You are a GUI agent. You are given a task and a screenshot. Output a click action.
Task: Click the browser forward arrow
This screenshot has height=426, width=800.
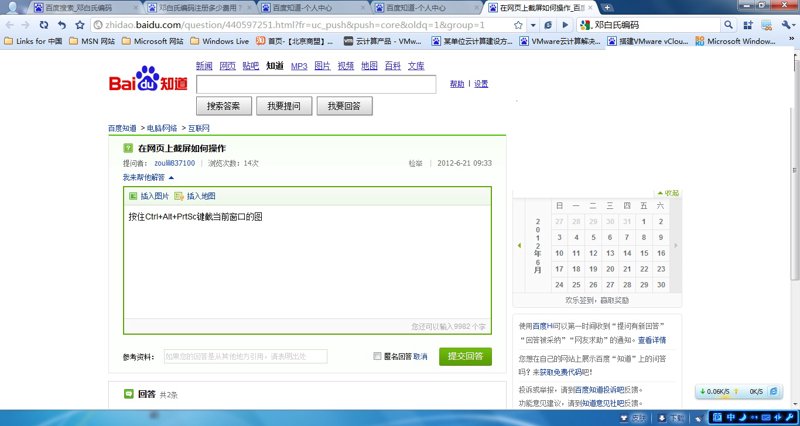26,24
